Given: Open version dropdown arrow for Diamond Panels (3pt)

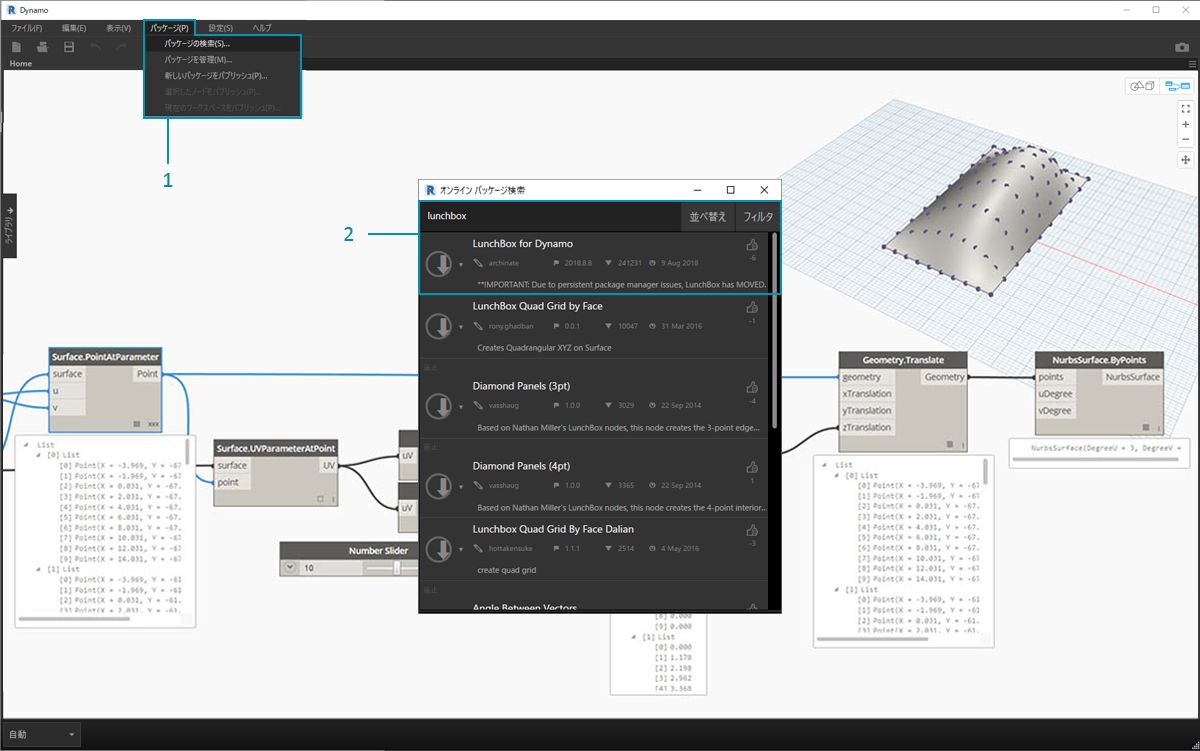Looking at the screenshot, I should coord(461,407).
